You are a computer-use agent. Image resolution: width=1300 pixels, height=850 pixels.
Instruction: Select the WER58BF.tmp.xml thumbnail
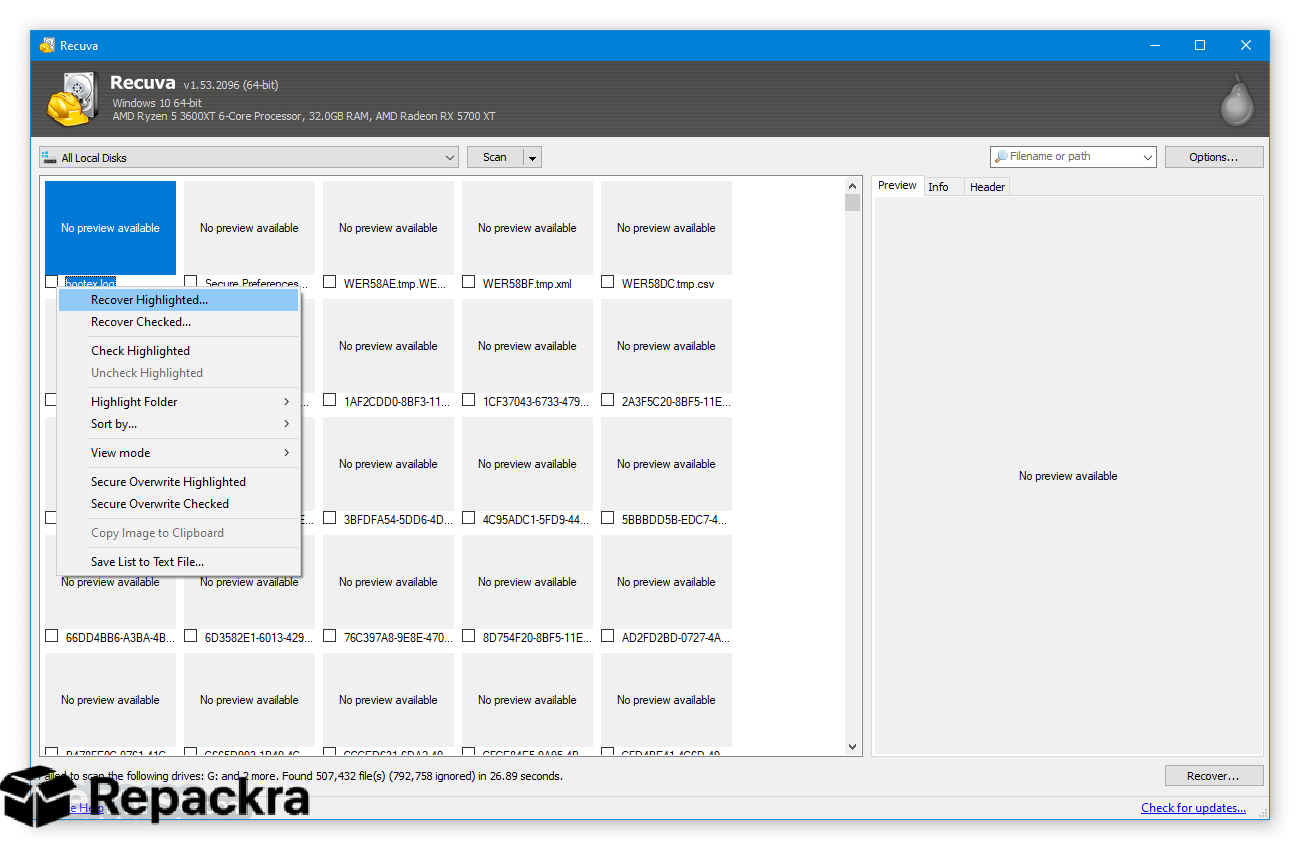(x=527, y=228)
